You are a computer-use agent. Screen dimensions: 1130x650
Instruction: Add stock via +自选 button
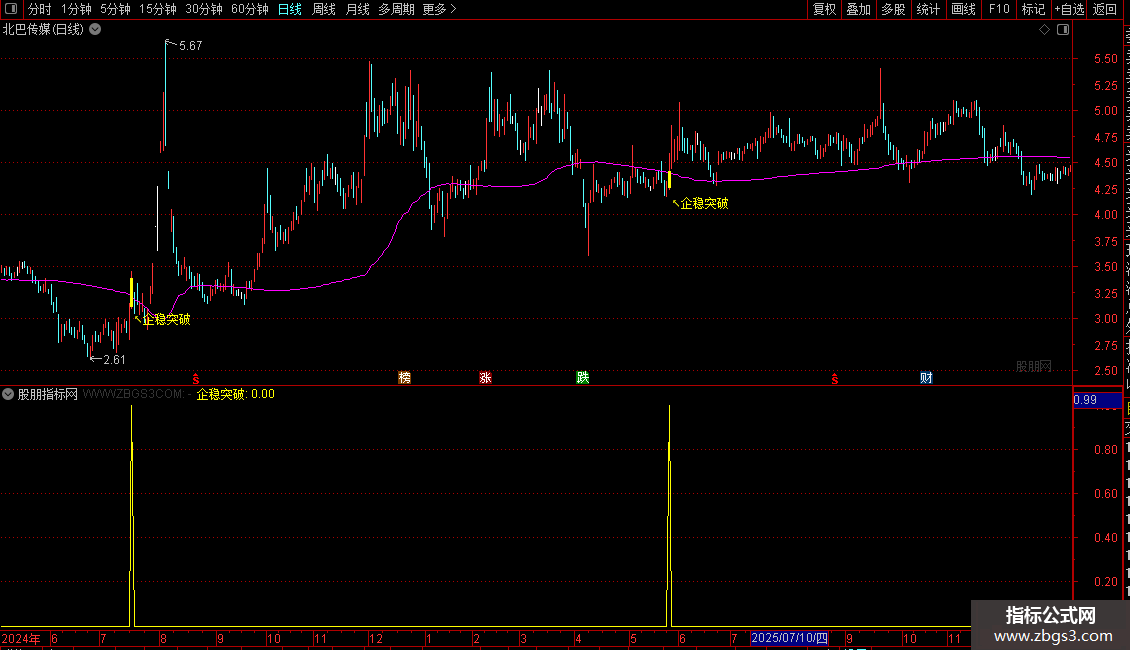coord(1069,9)
